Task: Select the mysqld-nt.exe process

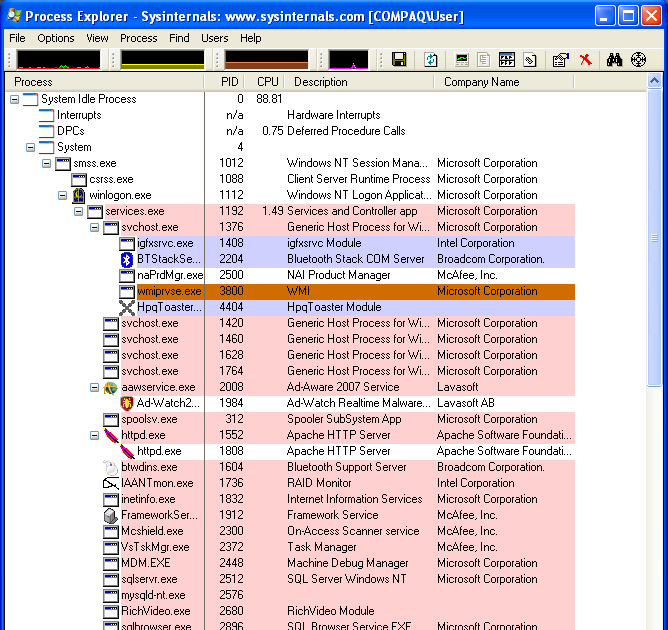Action: coord(152,595)
